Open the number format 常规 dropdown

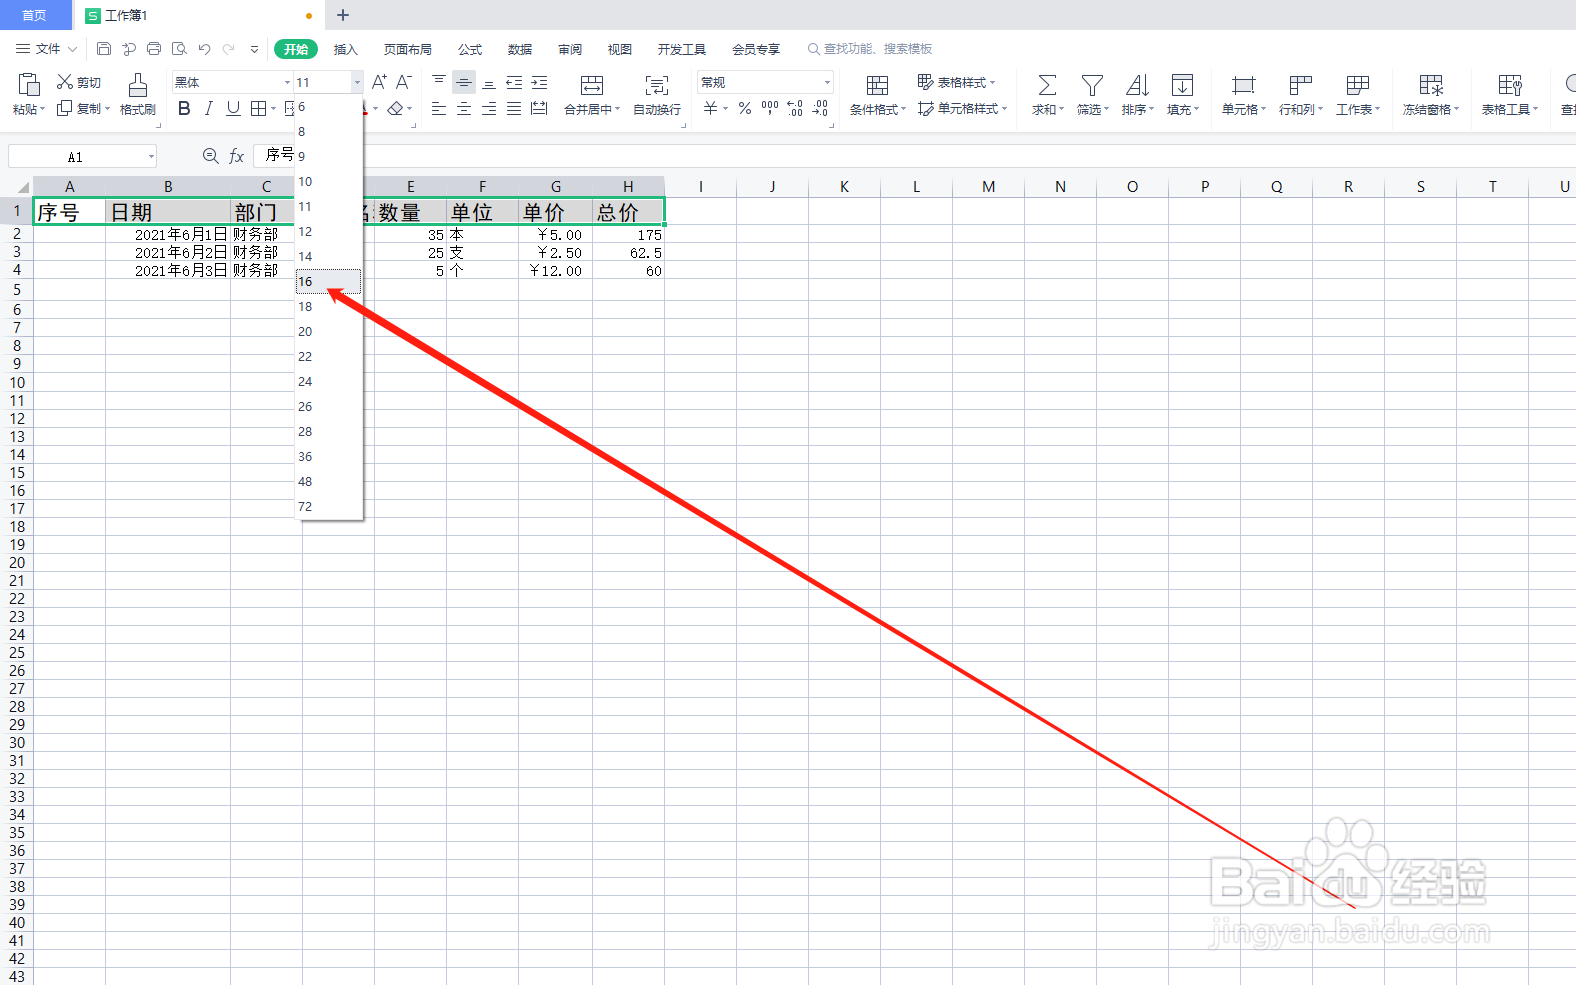tap(827, 82)
